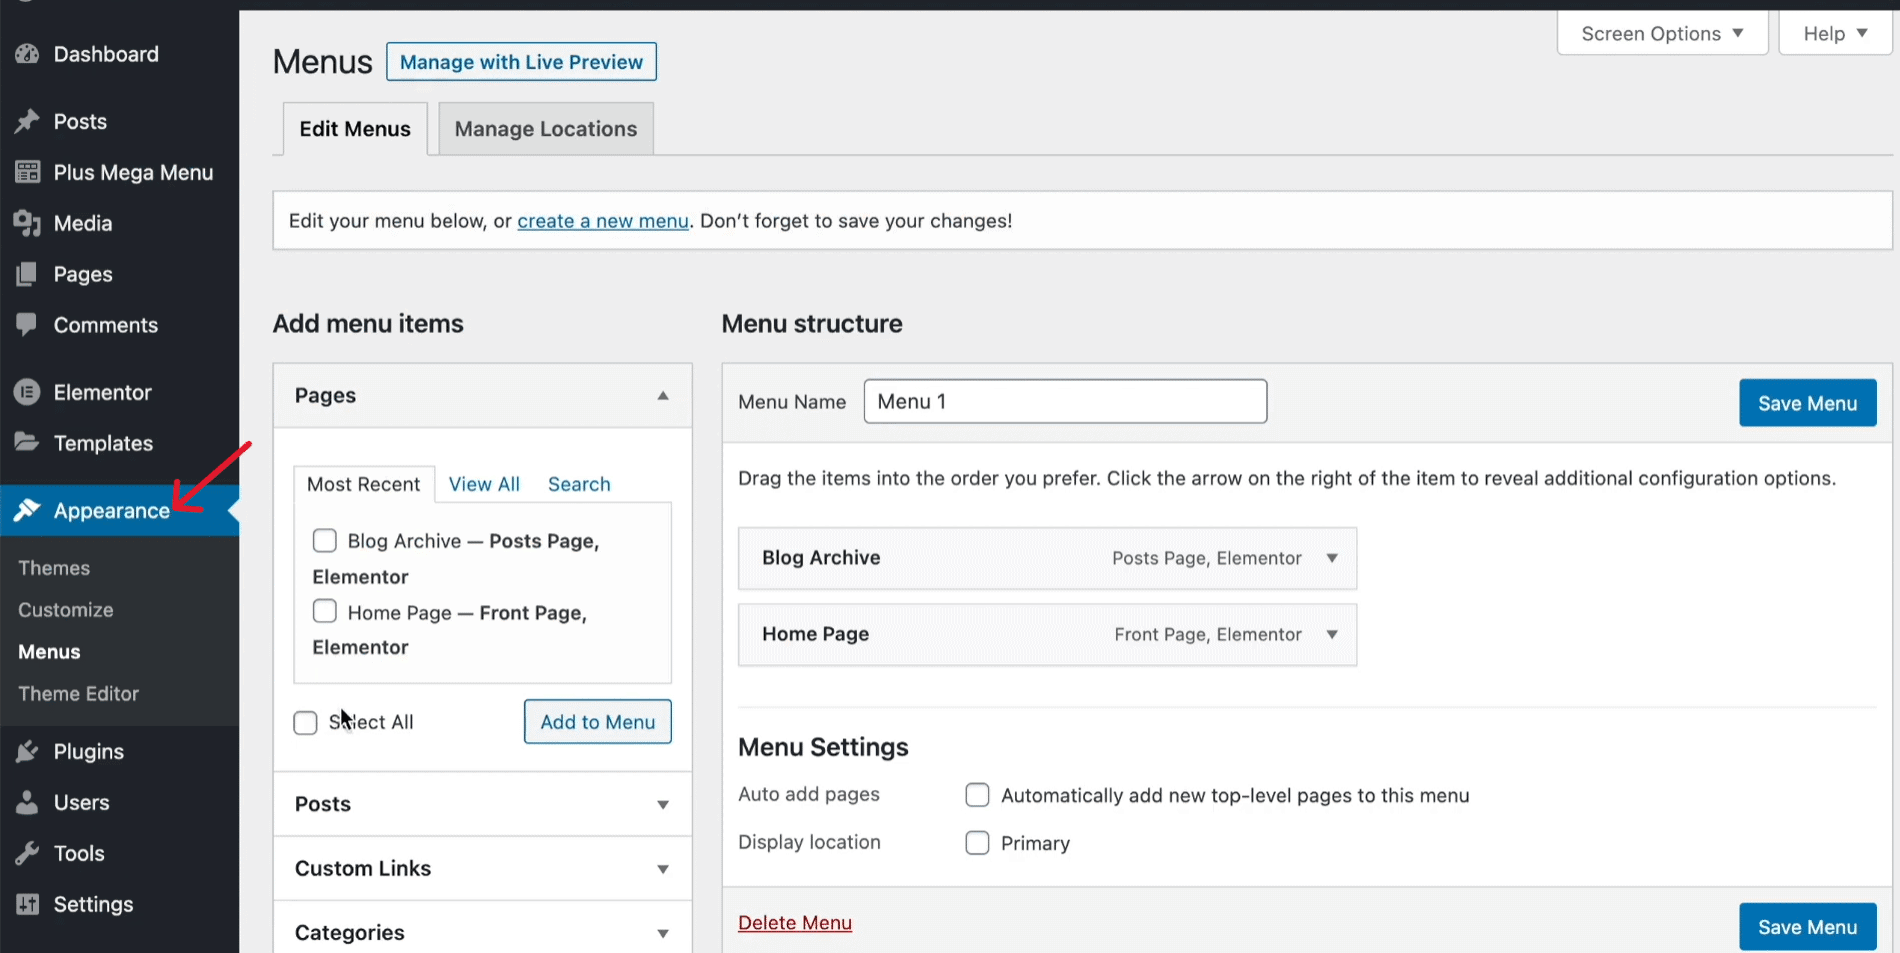
Task: Click the Media icon in sidebar
Action: coord(27,223)
